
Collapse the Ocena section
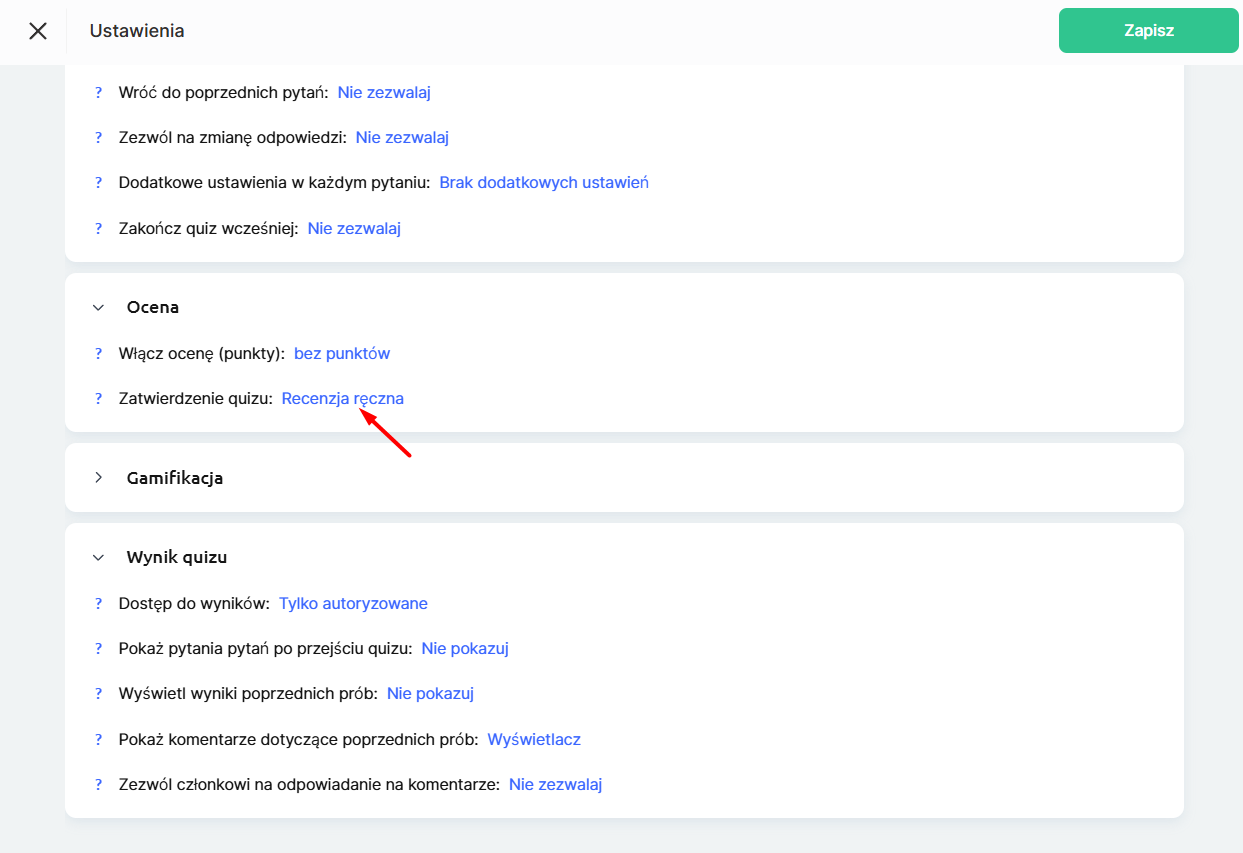[98, 308]
